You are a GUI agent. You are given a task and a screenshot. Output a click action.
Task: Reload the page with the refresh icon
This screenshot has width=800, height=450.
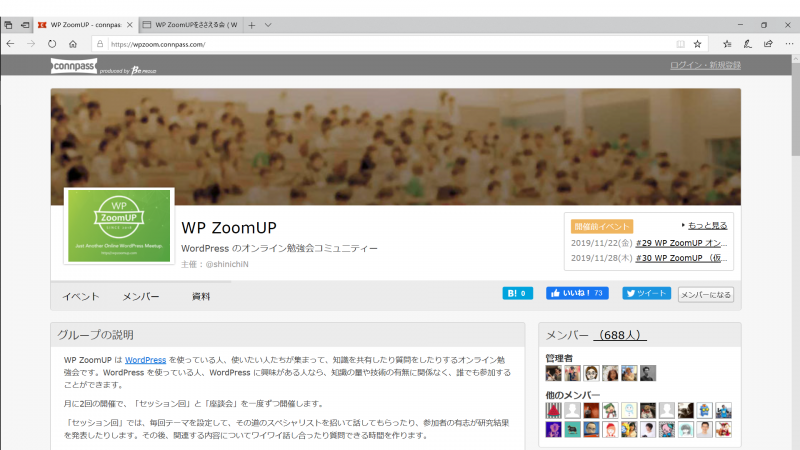[x=52, y=44]
